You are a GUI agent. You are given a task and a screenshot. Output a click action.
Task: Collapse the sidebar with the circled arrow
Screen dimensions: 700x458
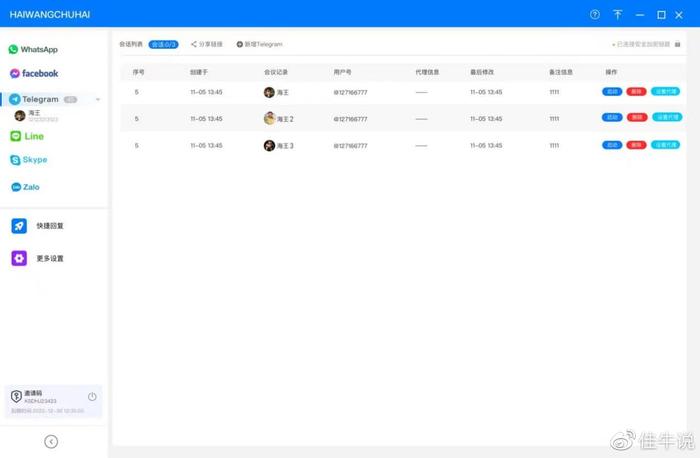51,441
